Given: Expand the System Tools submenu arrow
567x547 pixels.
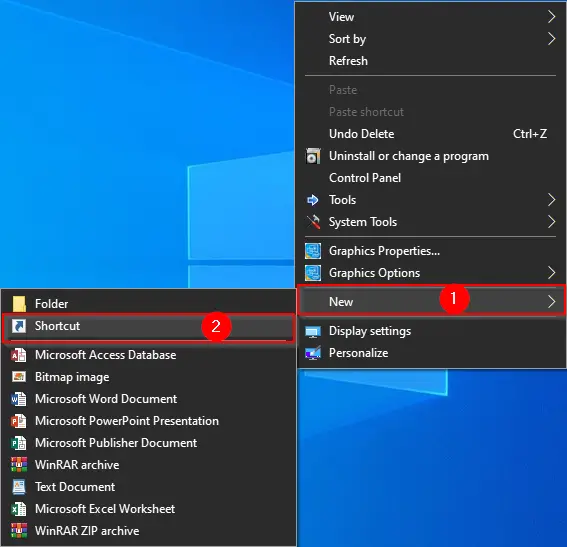Looking at the screenshot, I should (x=551, y=222).
